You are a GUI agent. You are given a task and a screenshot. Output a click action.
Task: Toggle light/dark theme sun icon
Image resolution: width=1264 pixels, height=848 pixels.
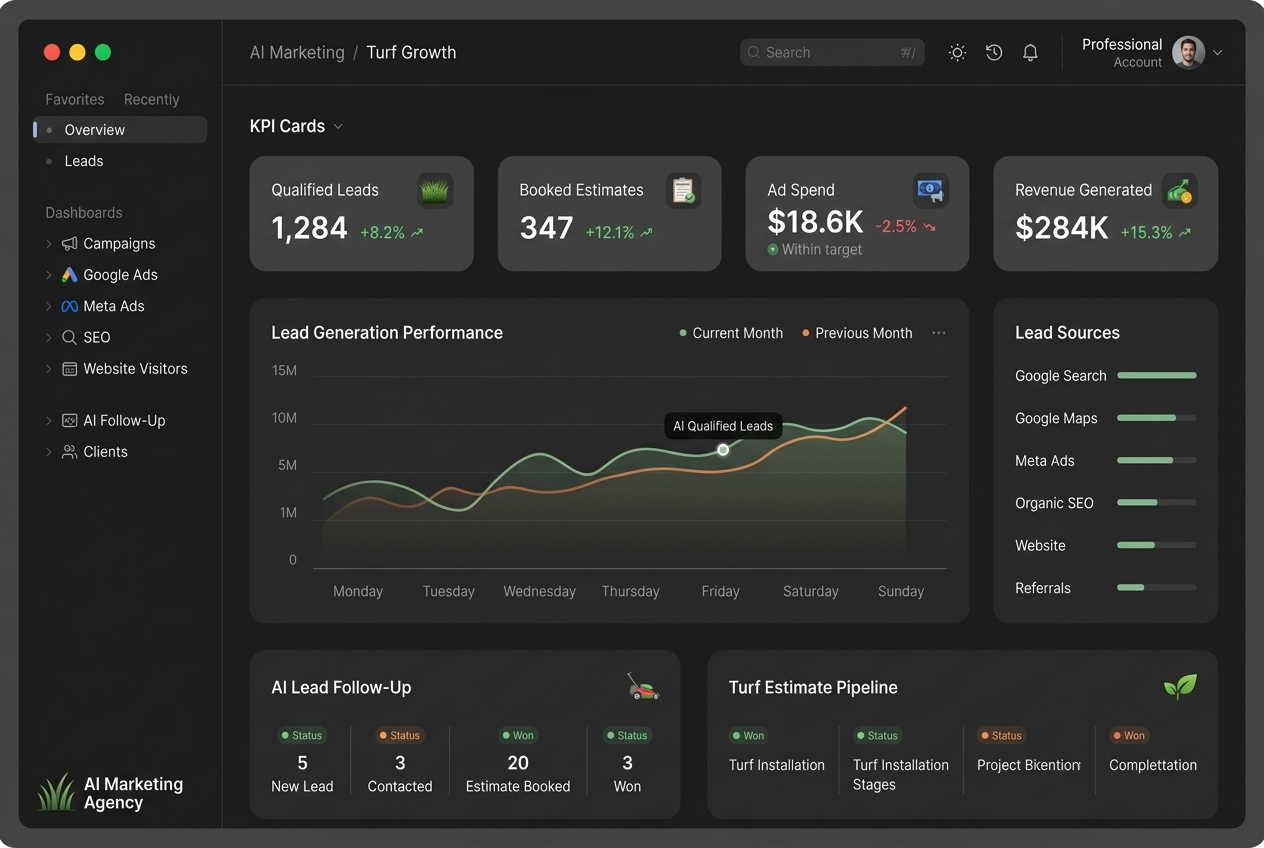[x=957, y=53]
